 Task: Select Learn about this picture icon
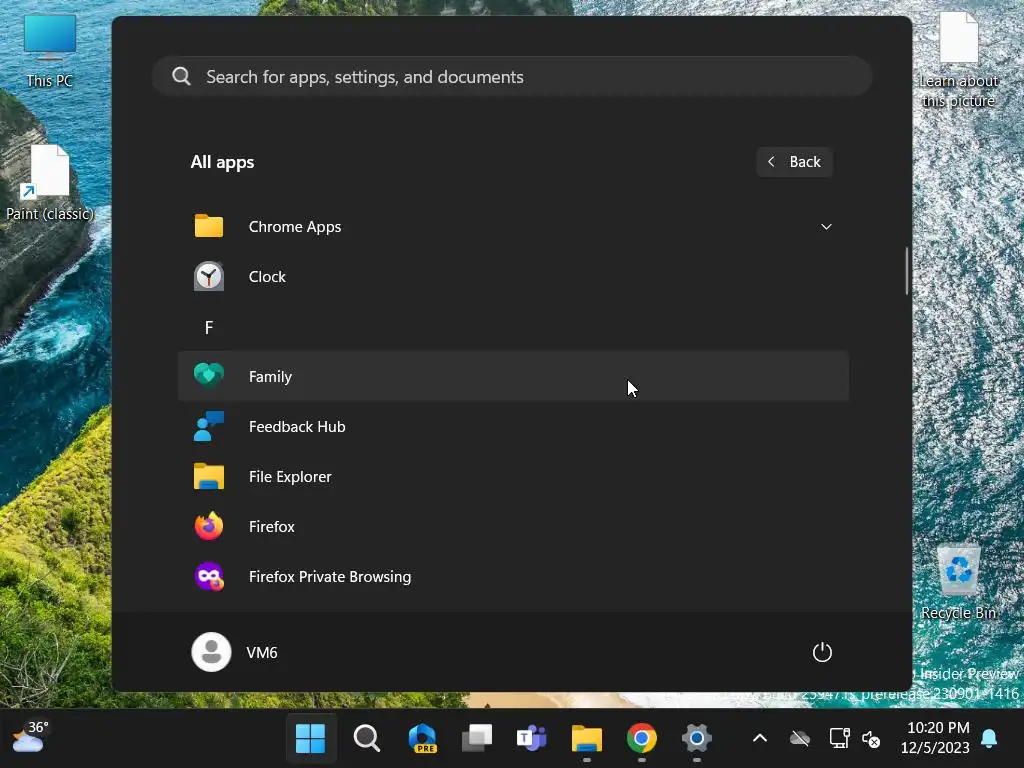958,60
